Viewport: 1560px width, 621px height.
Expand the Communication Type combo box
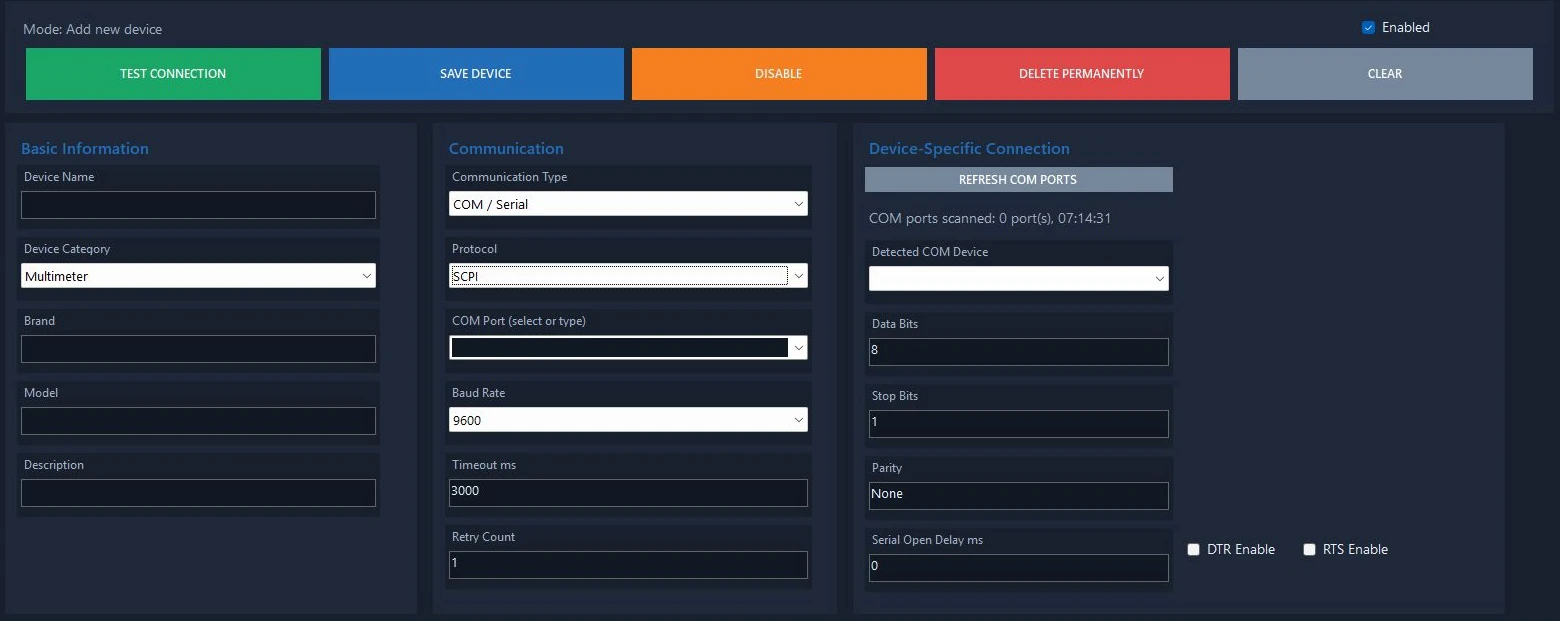tap(628, 204)
